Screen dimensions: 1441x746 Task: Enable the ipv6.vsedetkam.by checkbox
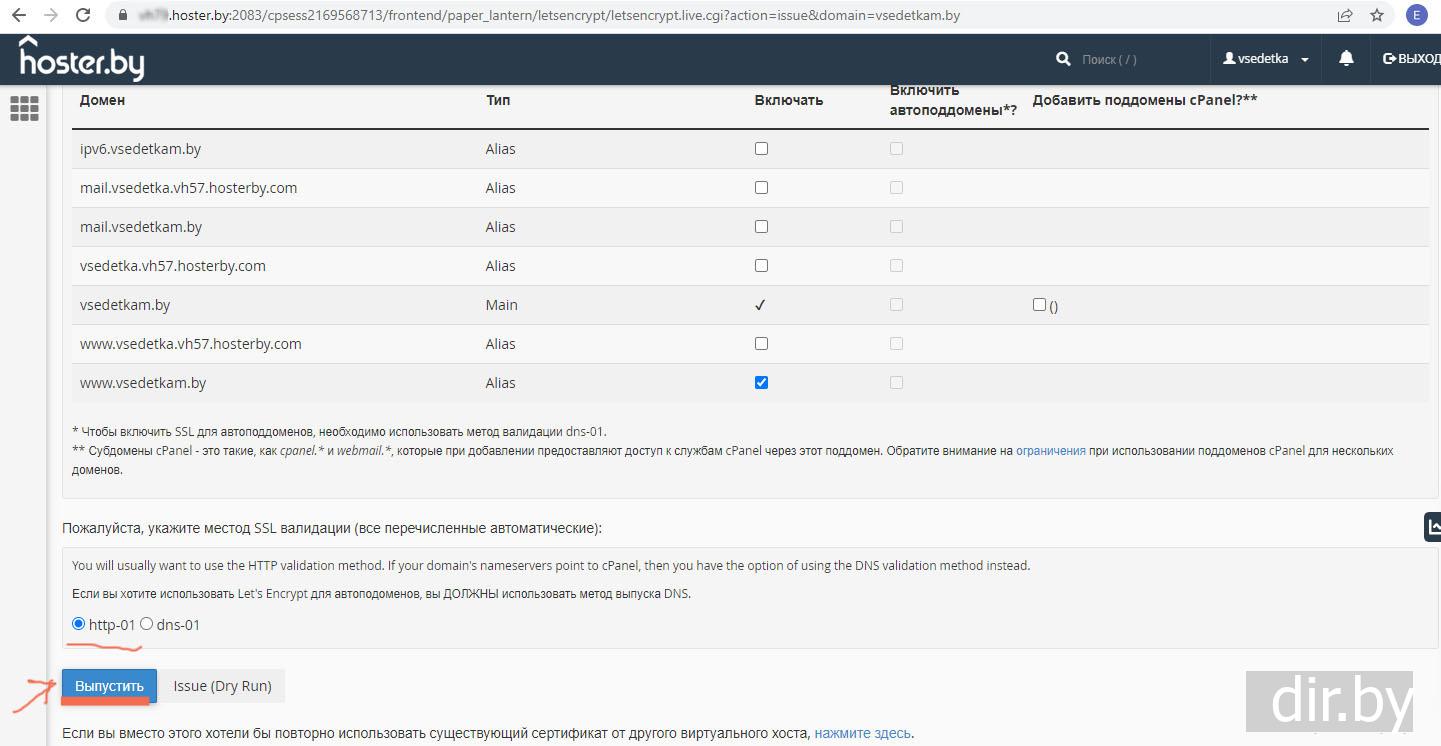click(x=761, y=149)
